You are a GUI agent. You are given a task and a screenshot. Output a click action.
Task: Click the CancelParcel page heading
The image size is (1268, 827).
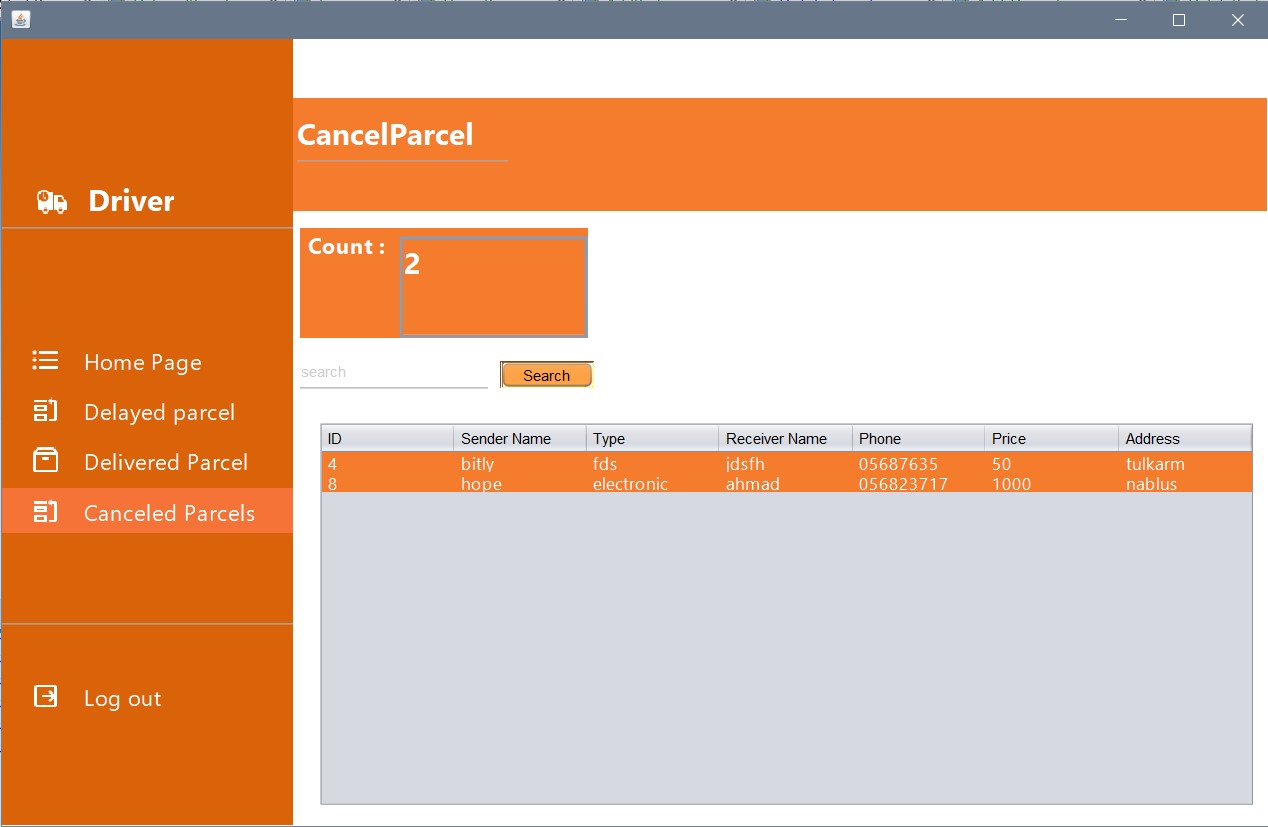[x=385, y=134]
